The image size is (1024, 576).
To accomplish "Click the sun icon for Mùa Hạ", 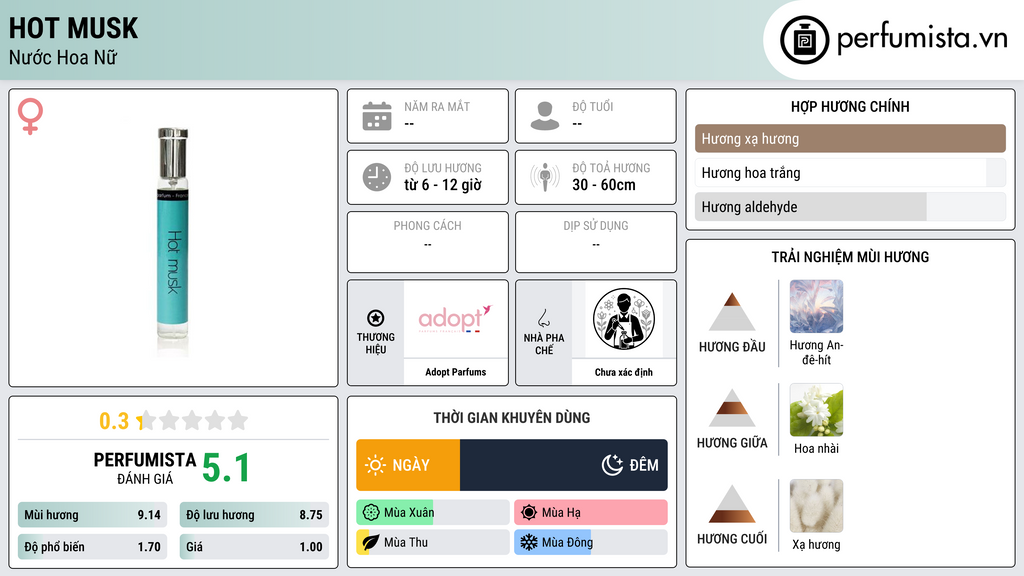I will [x=529, y=513].
